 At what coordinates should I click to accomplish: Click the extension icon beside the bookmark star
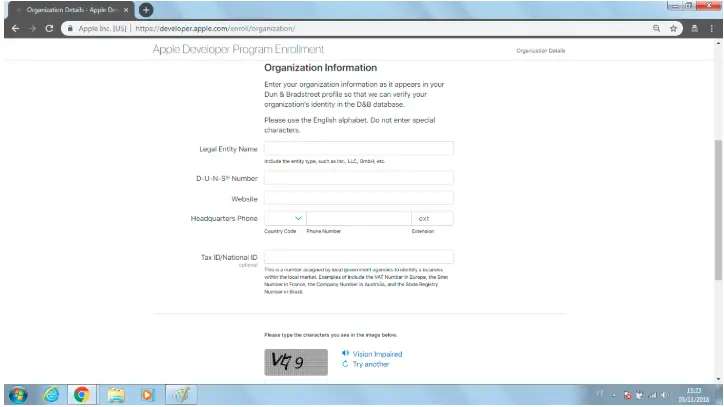click(694, 29)
